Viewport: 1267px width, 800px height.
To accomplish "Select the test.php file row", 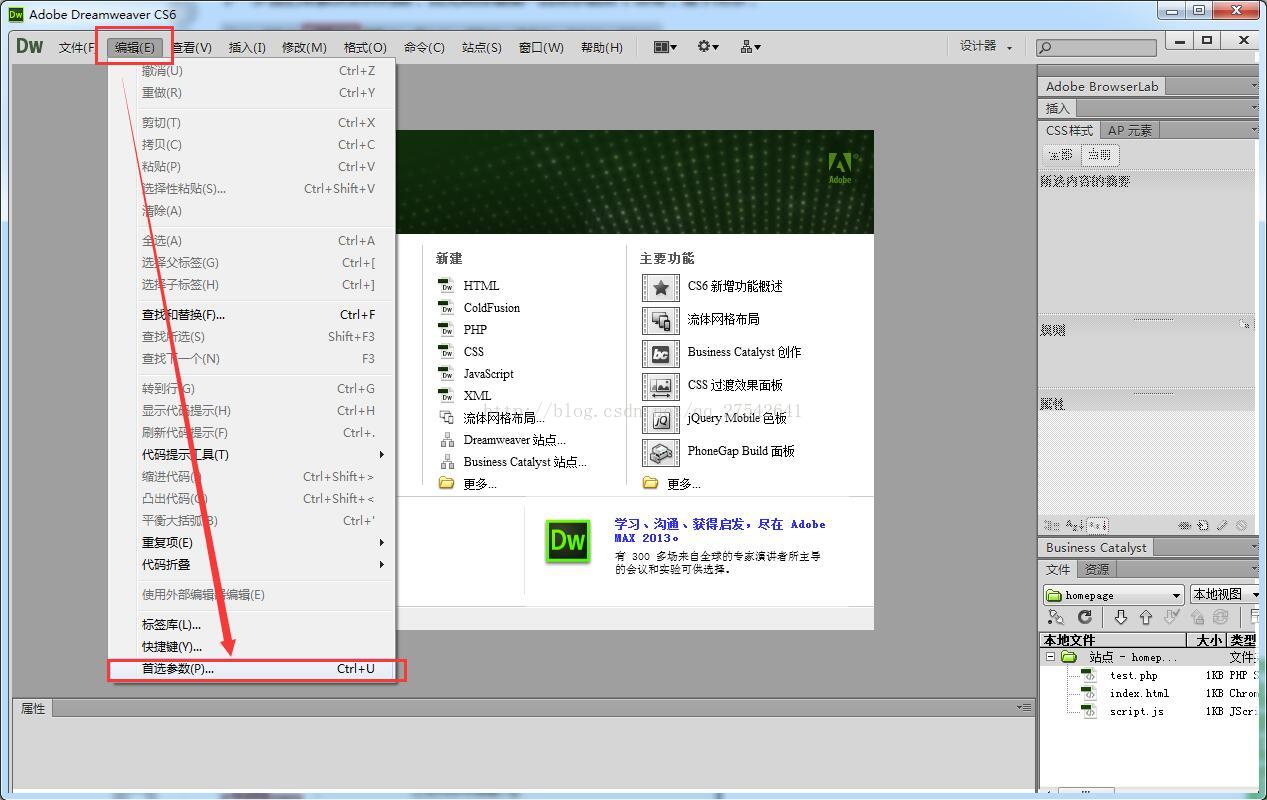I will [x=1149, y=676].
